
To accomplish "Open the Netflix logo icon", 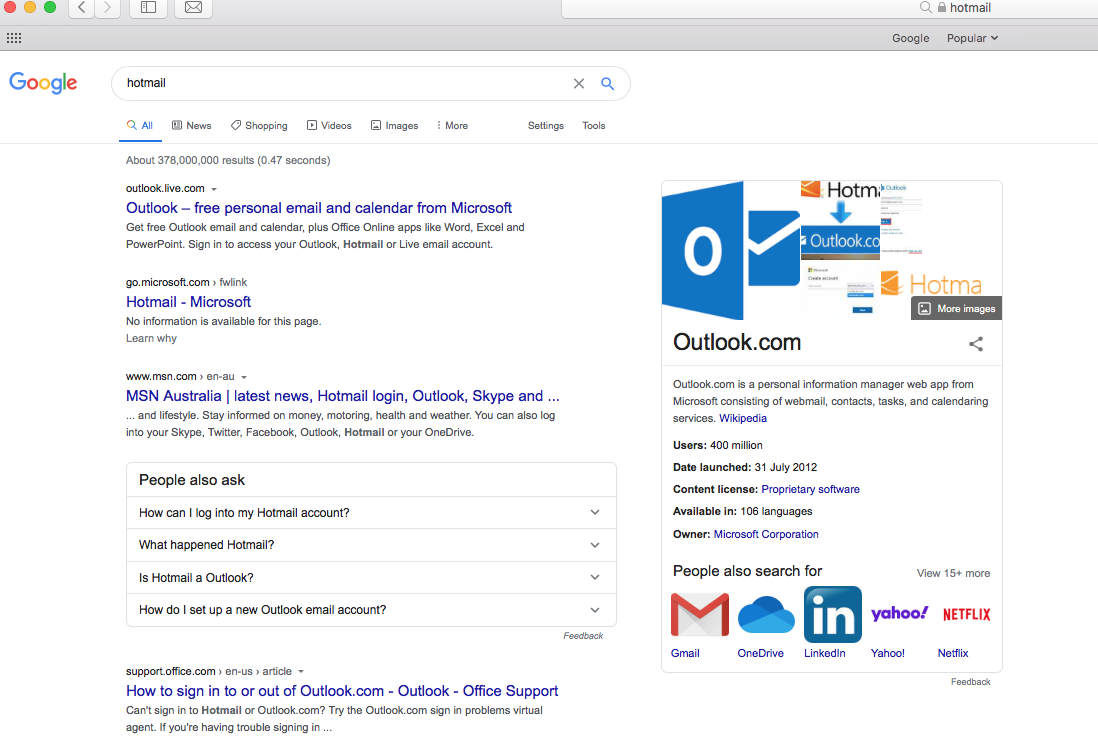I will tap(966, 614).
